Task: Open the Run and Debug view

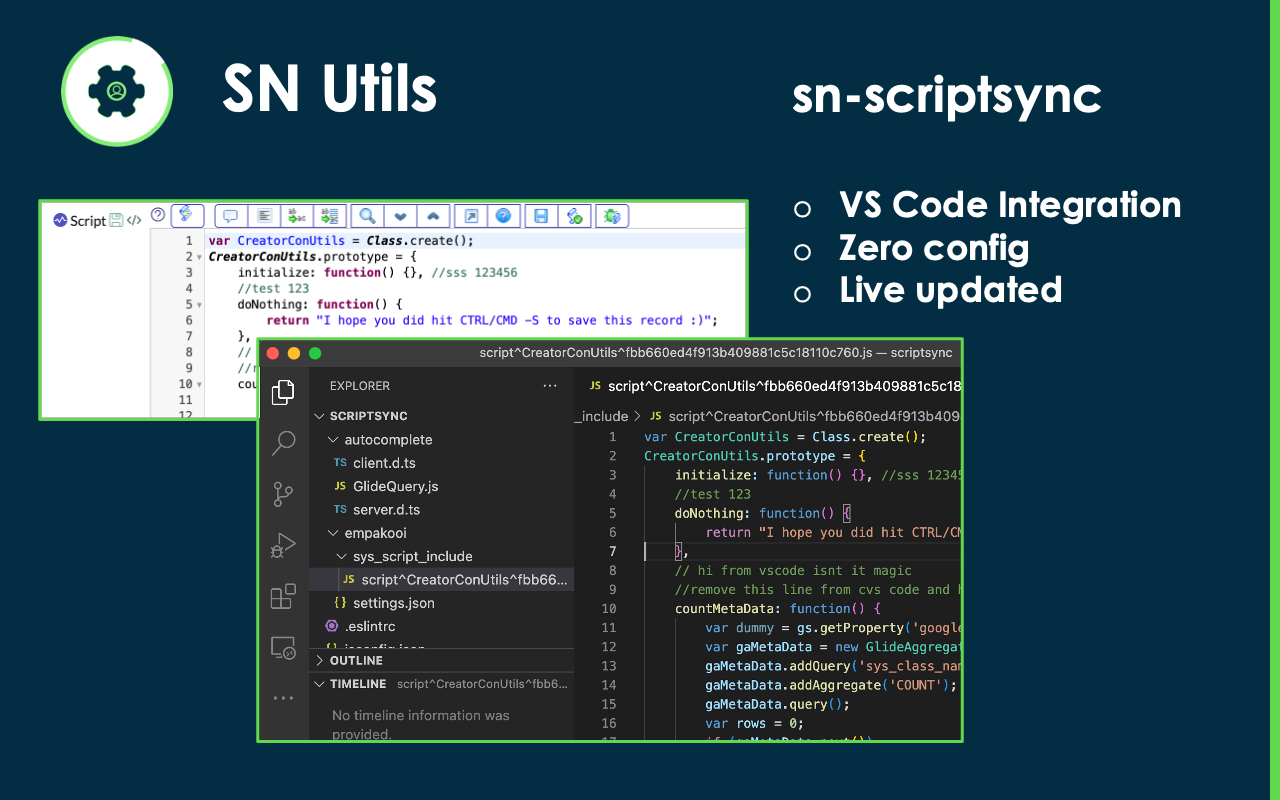Action: 283,545
